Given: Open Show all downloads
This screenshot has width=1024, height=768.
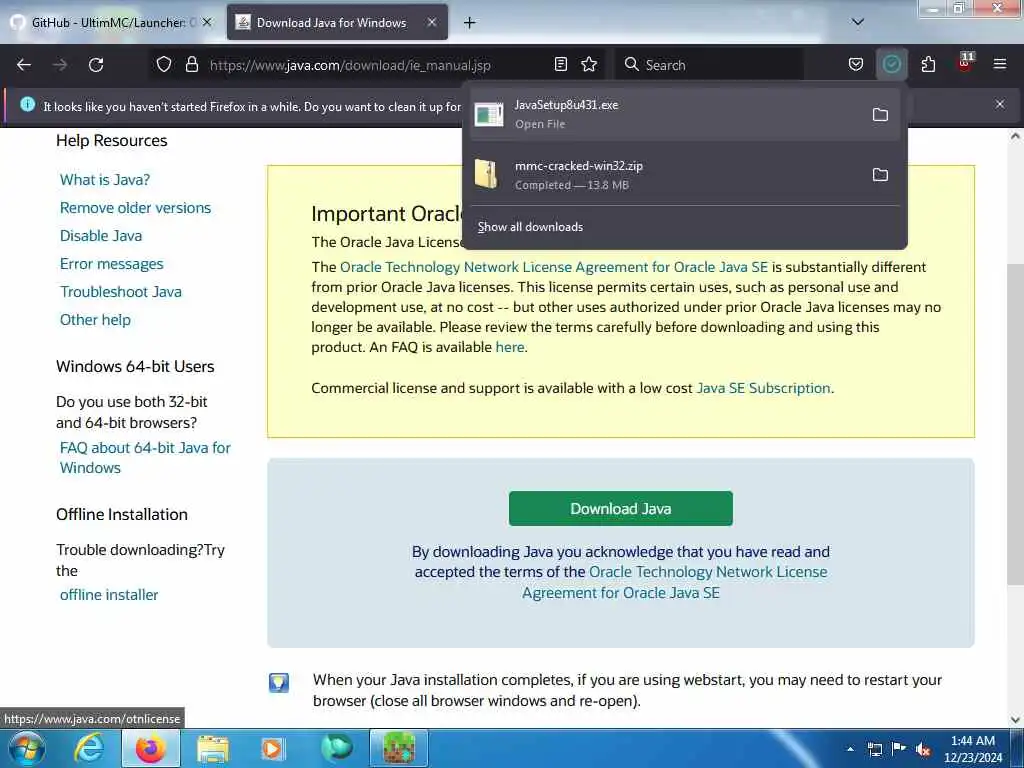Looking at the screenshot, I should point(530,227).
